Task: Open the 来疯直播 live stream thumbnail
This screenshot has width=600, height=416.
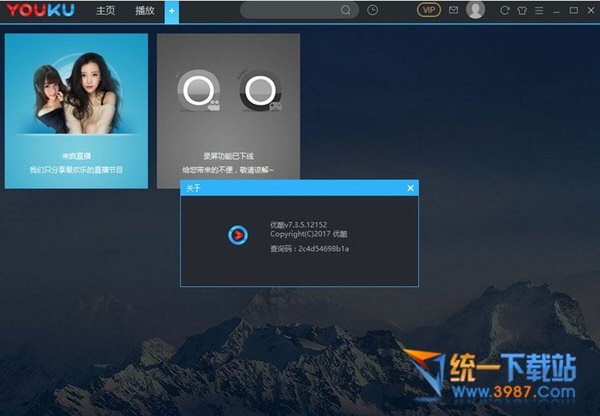Action: [x=76, y=110]
